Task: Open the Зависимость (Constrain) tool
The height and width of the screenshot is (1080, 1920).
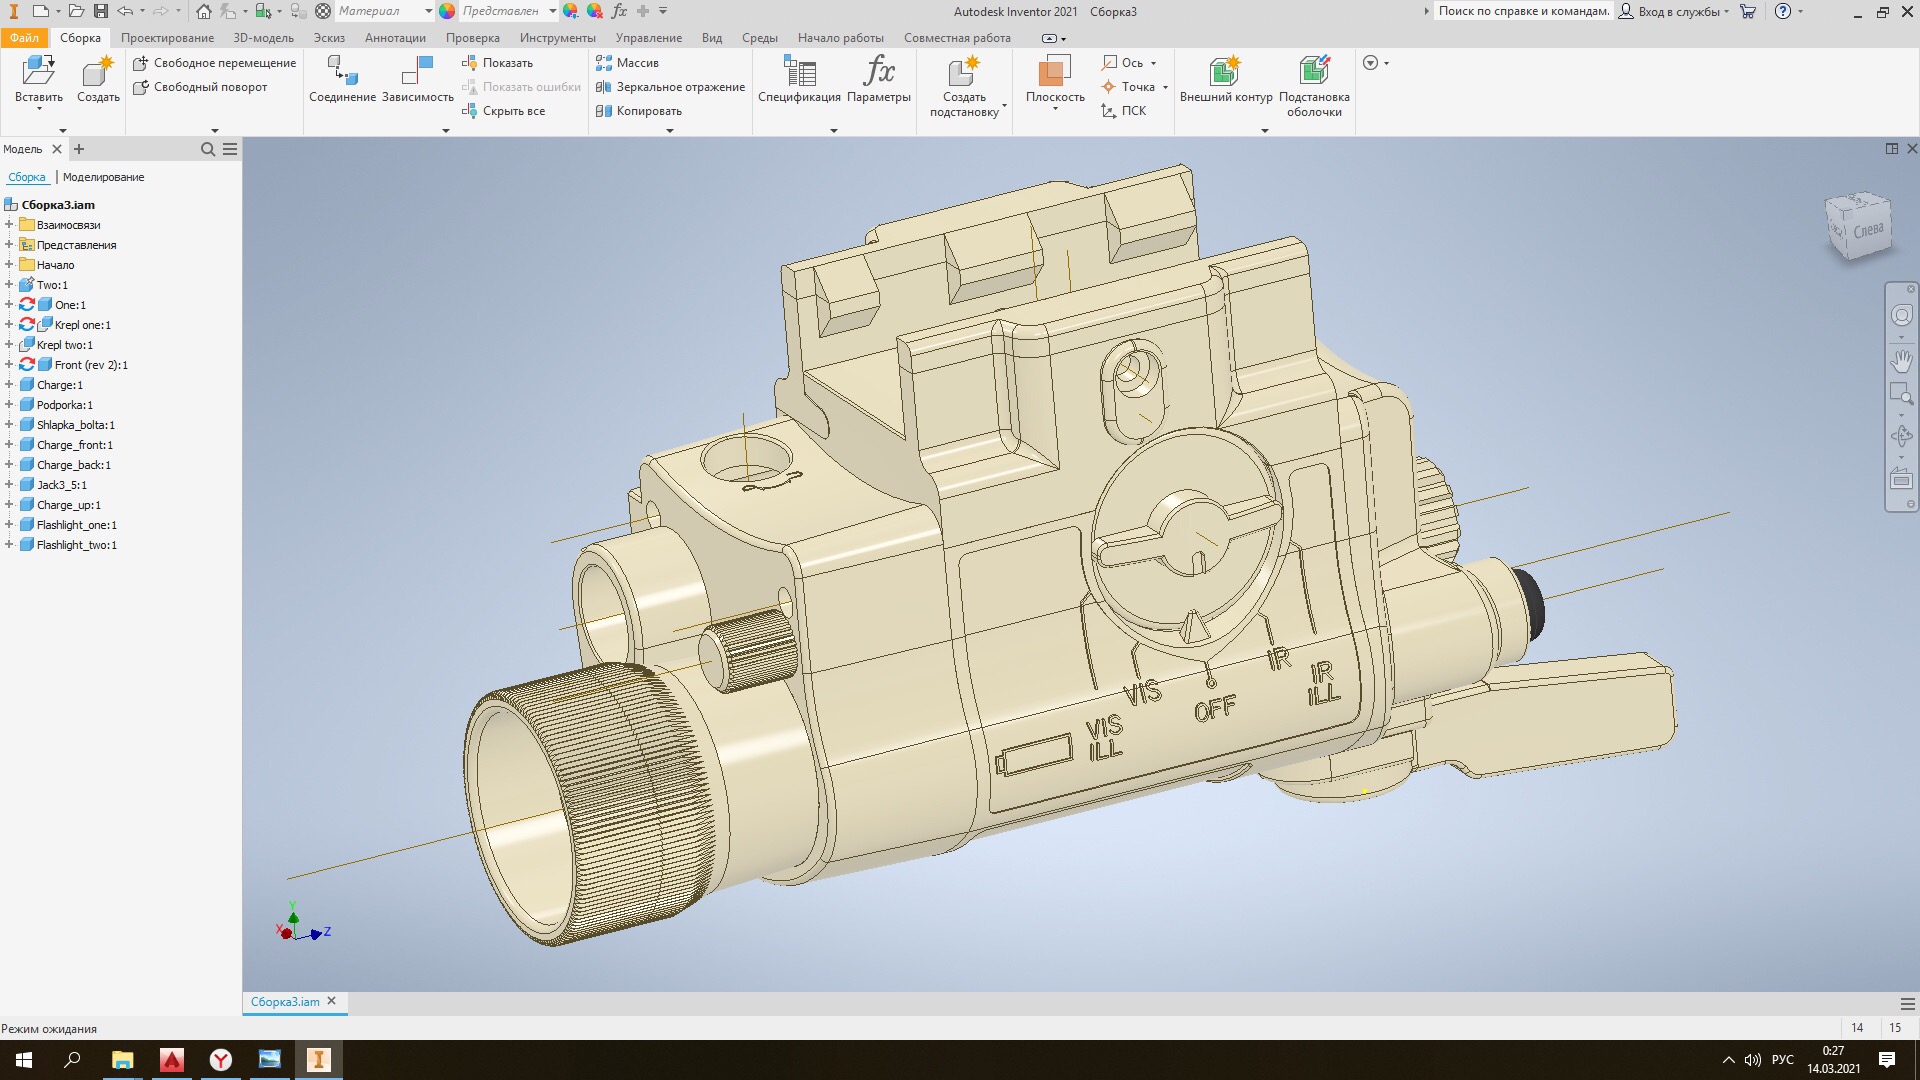Action: (417, 74)
